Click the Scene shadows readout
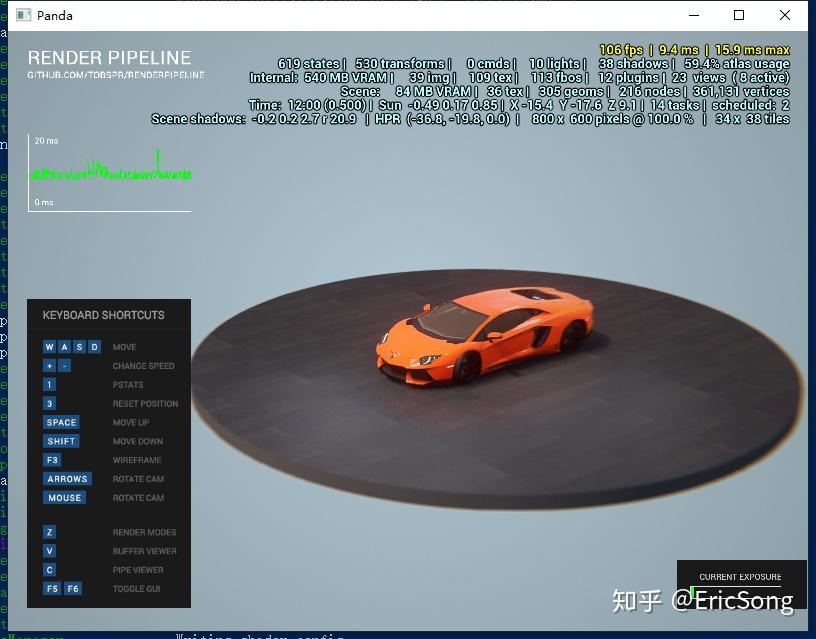This screenshot has width=816, height=639. click(254, 119)
